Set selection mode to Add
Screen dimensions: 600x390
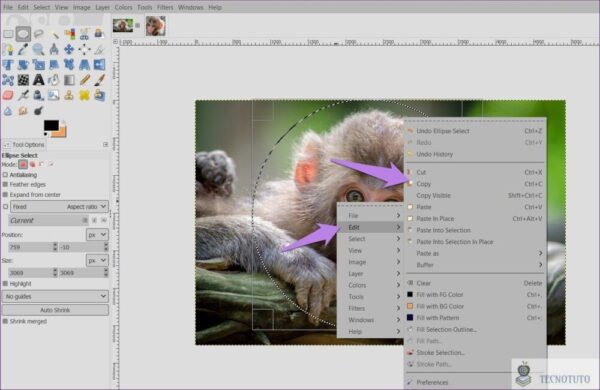(33, 164)
